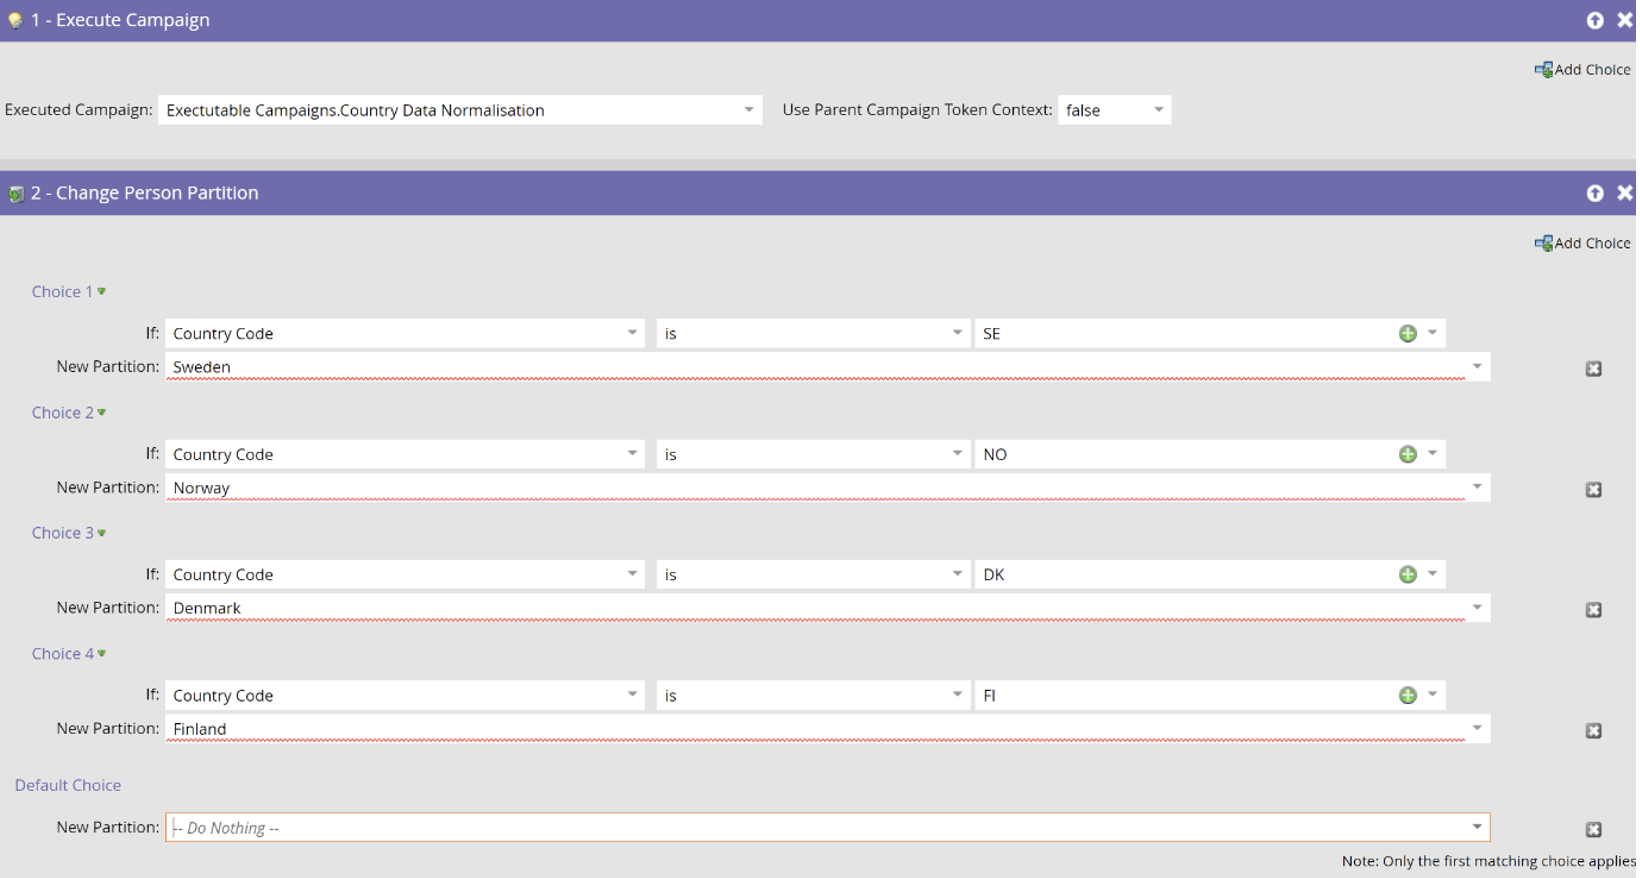Screen dimensions: 1640x878
Task: Move step 1 Execute Campaign up
Action: tap(1595, 20)
